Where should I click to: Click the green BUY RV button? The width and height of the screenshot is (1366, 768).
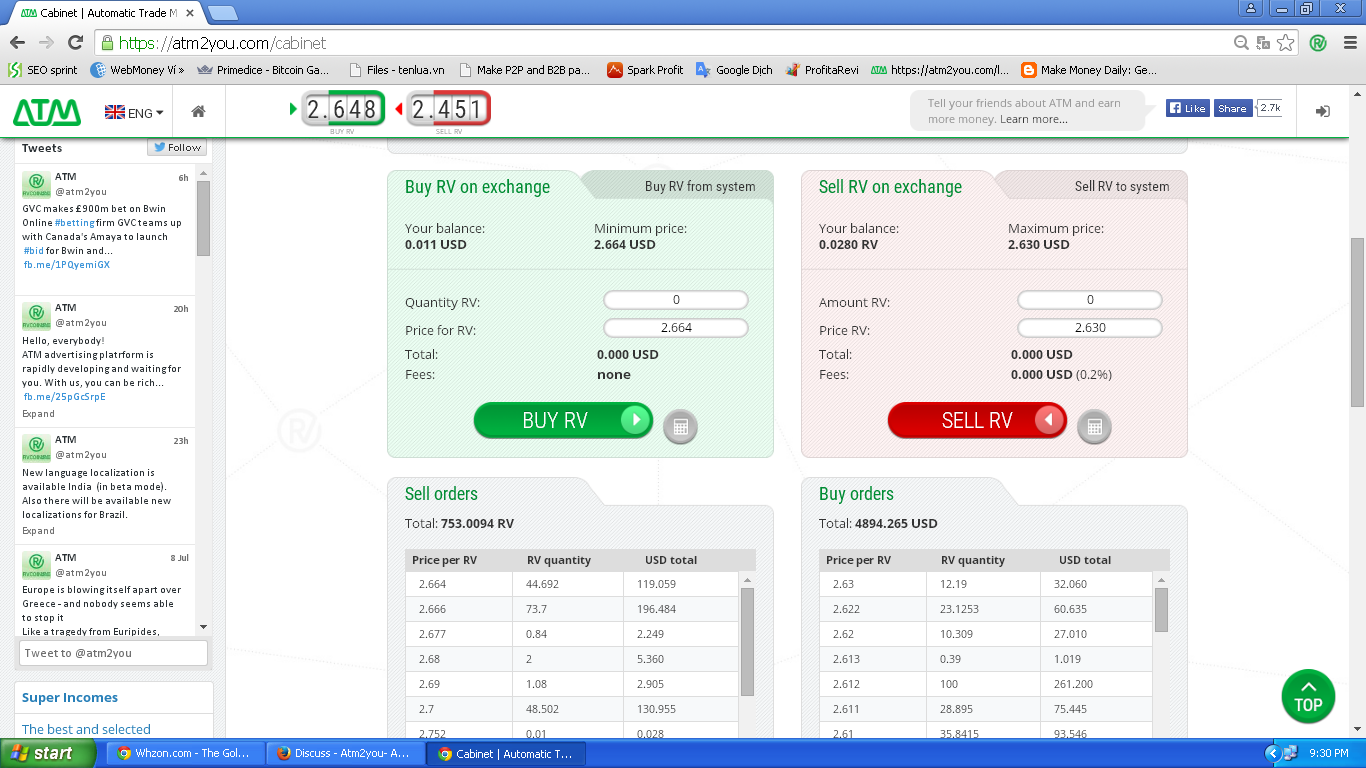tap(563, 420)
